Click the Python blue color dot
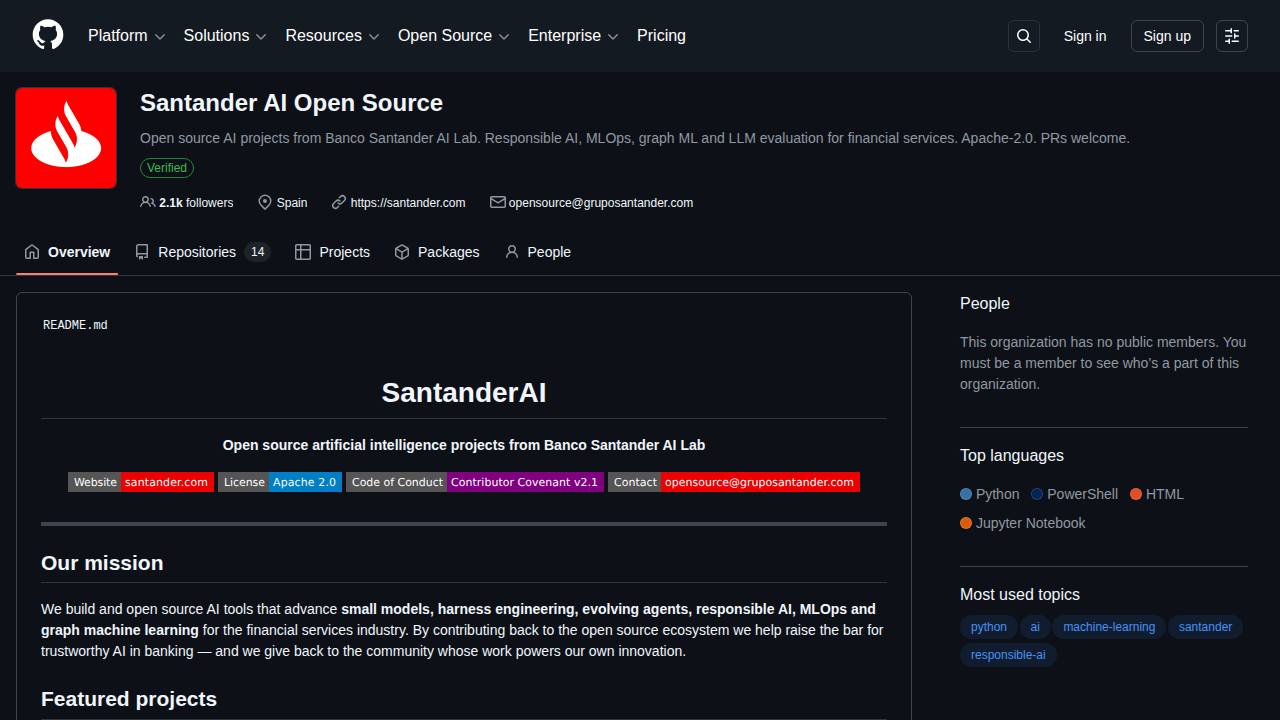The image size is (1280, 720). [966, 494]
